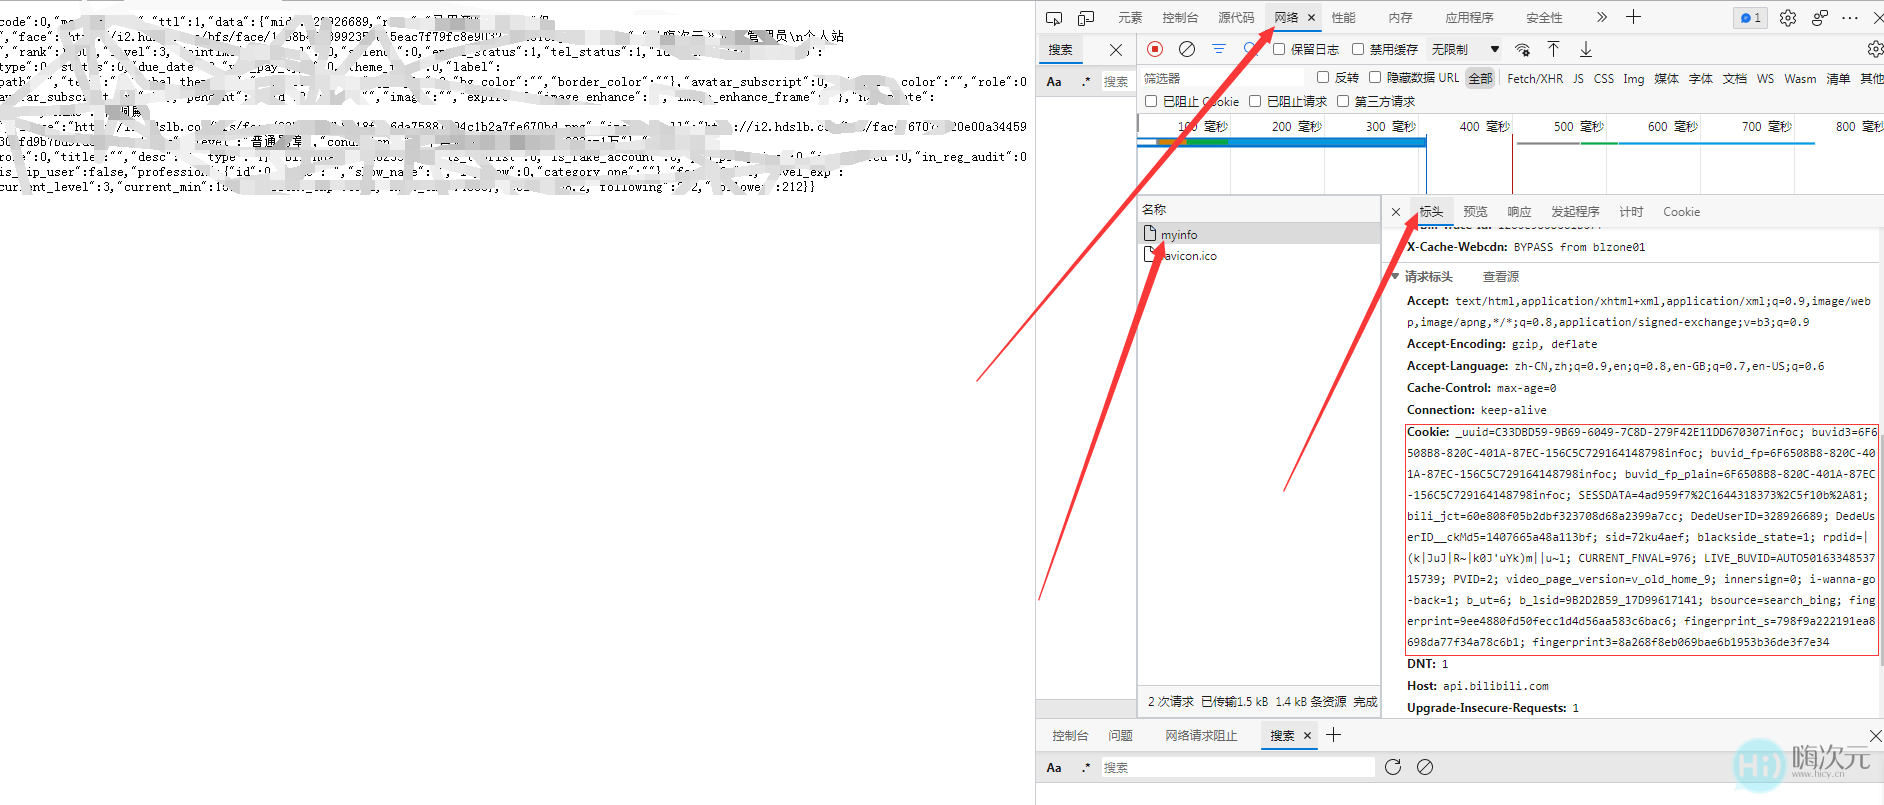Open the DevTools settings gear
Viewport: 1884px width, 805px height.
(1788, 18)
